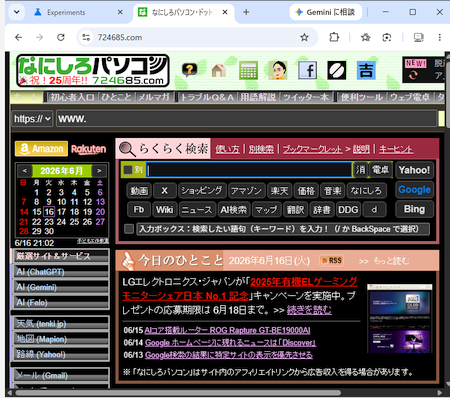Open the 使い方 link
This screenshot has width=450, height=398.
point(227,149)
